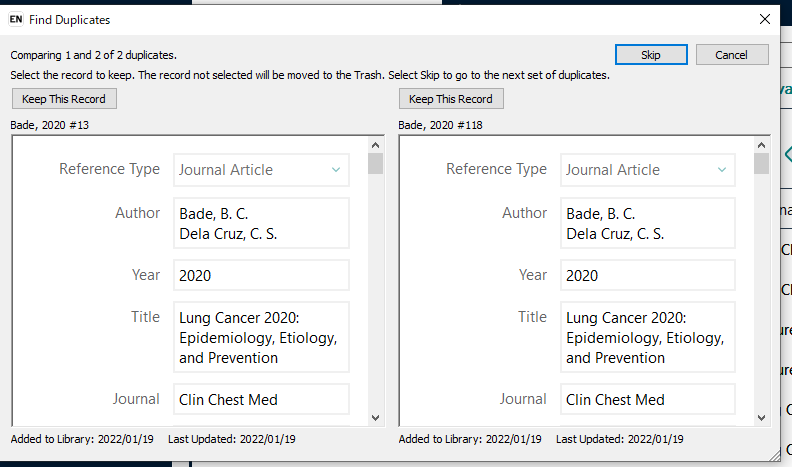Click the EndNote icon in the title bar
The image size is (792, 467).
(x=16, y=19)
